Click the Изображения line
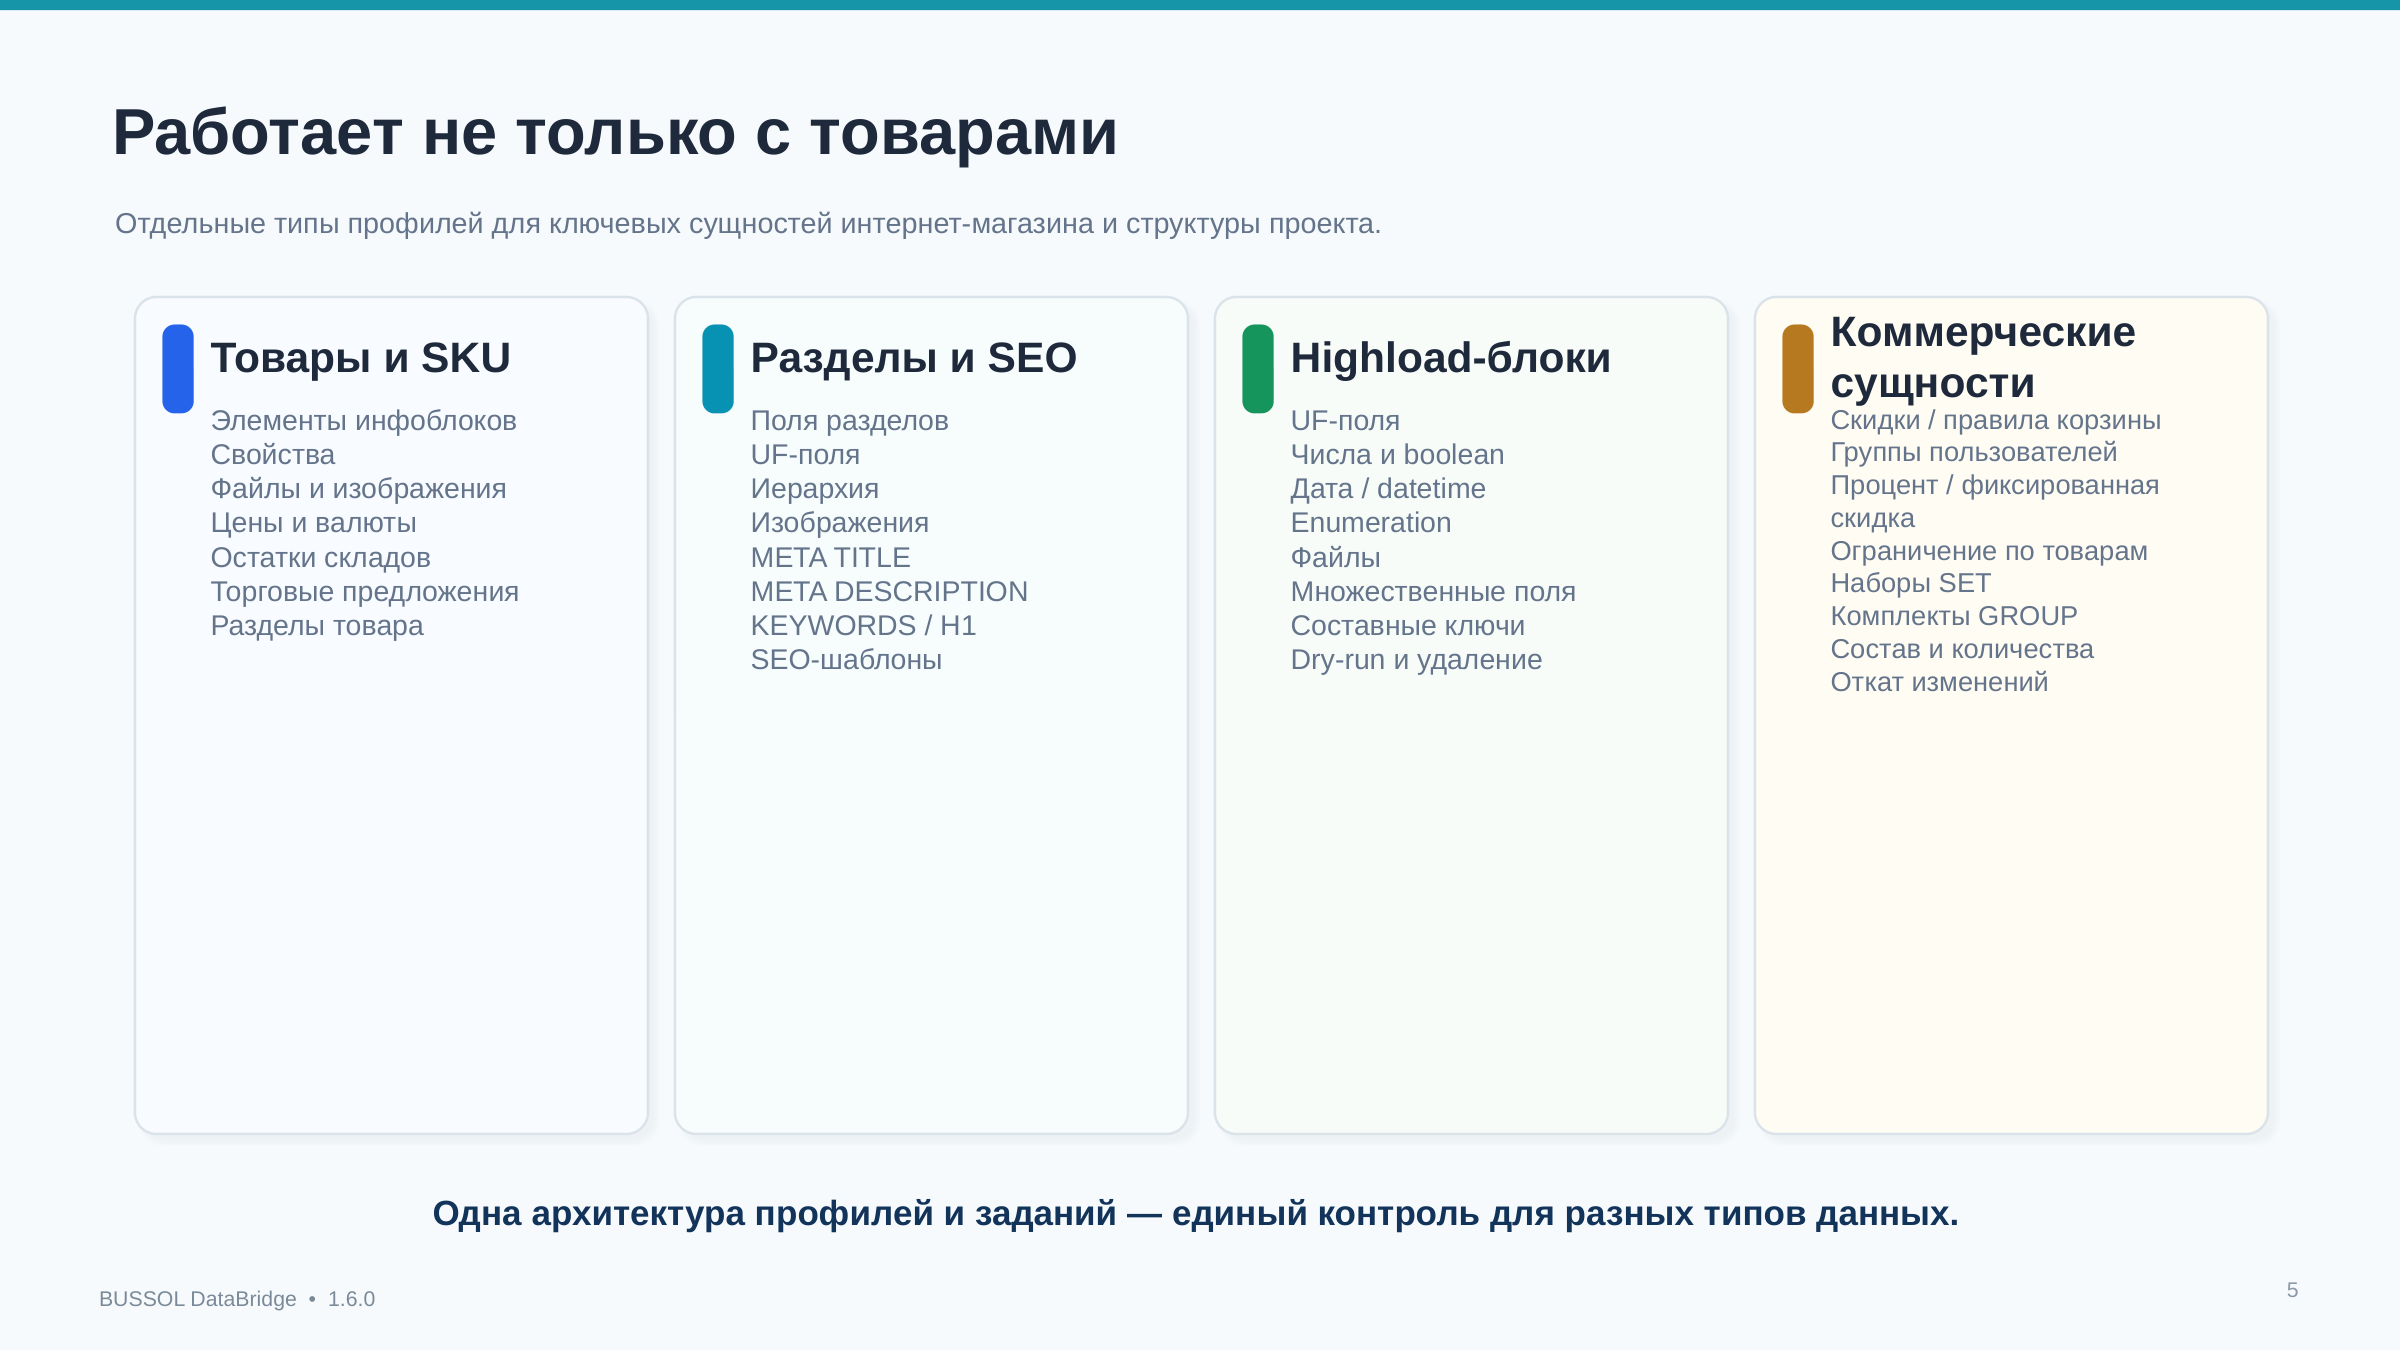 (x=839, y=523)
